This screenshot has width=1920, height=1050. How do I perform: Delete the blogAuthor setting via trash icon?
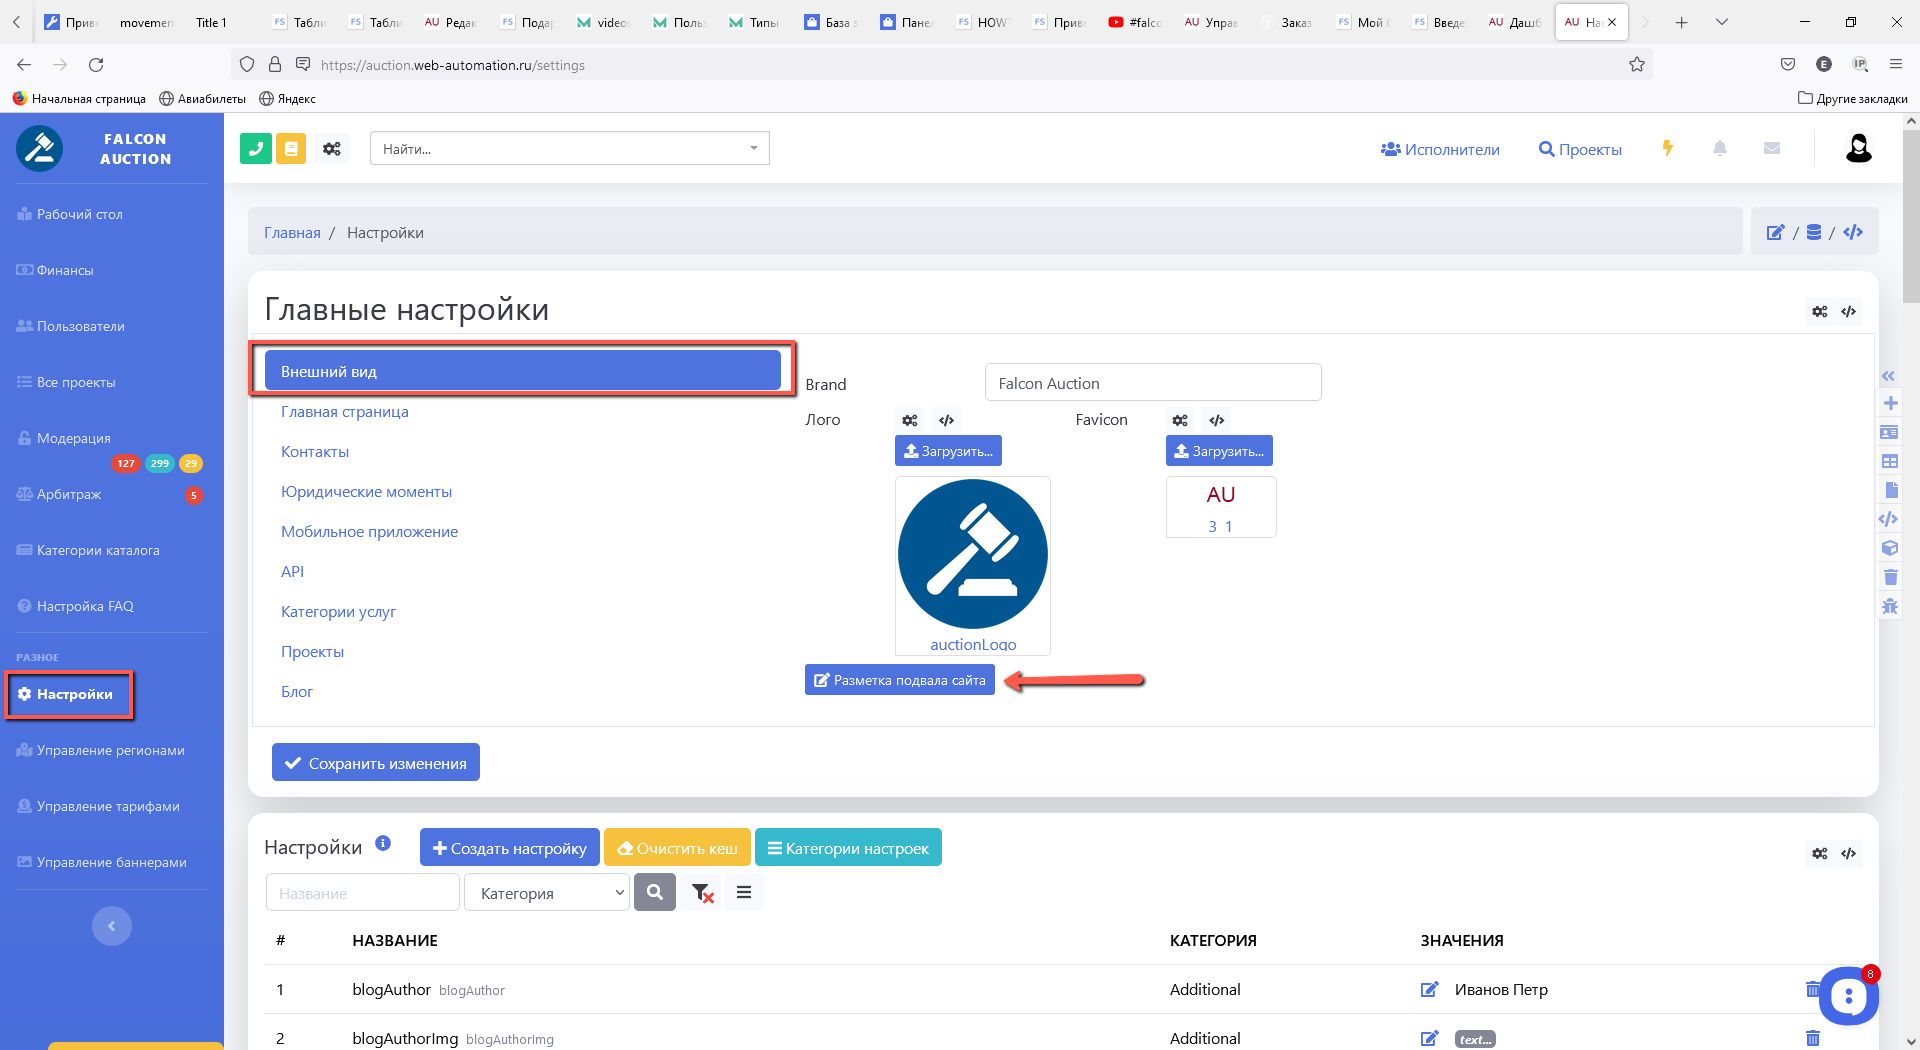[1811, 989]
